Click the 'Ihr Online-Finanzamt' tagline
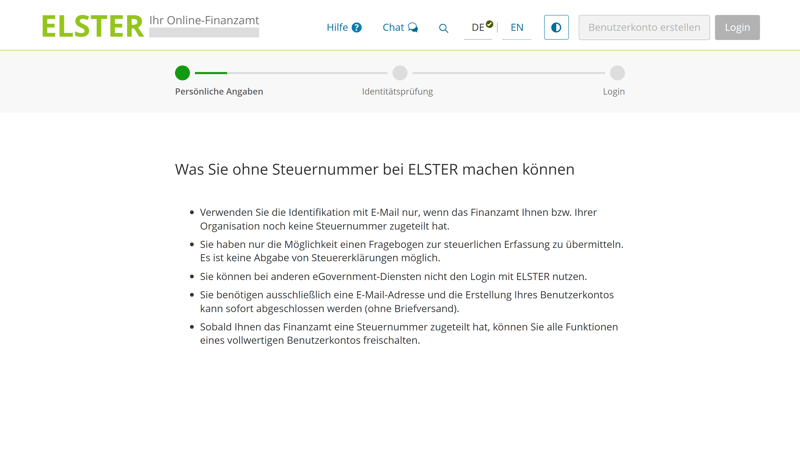 (x=204, y=20)
